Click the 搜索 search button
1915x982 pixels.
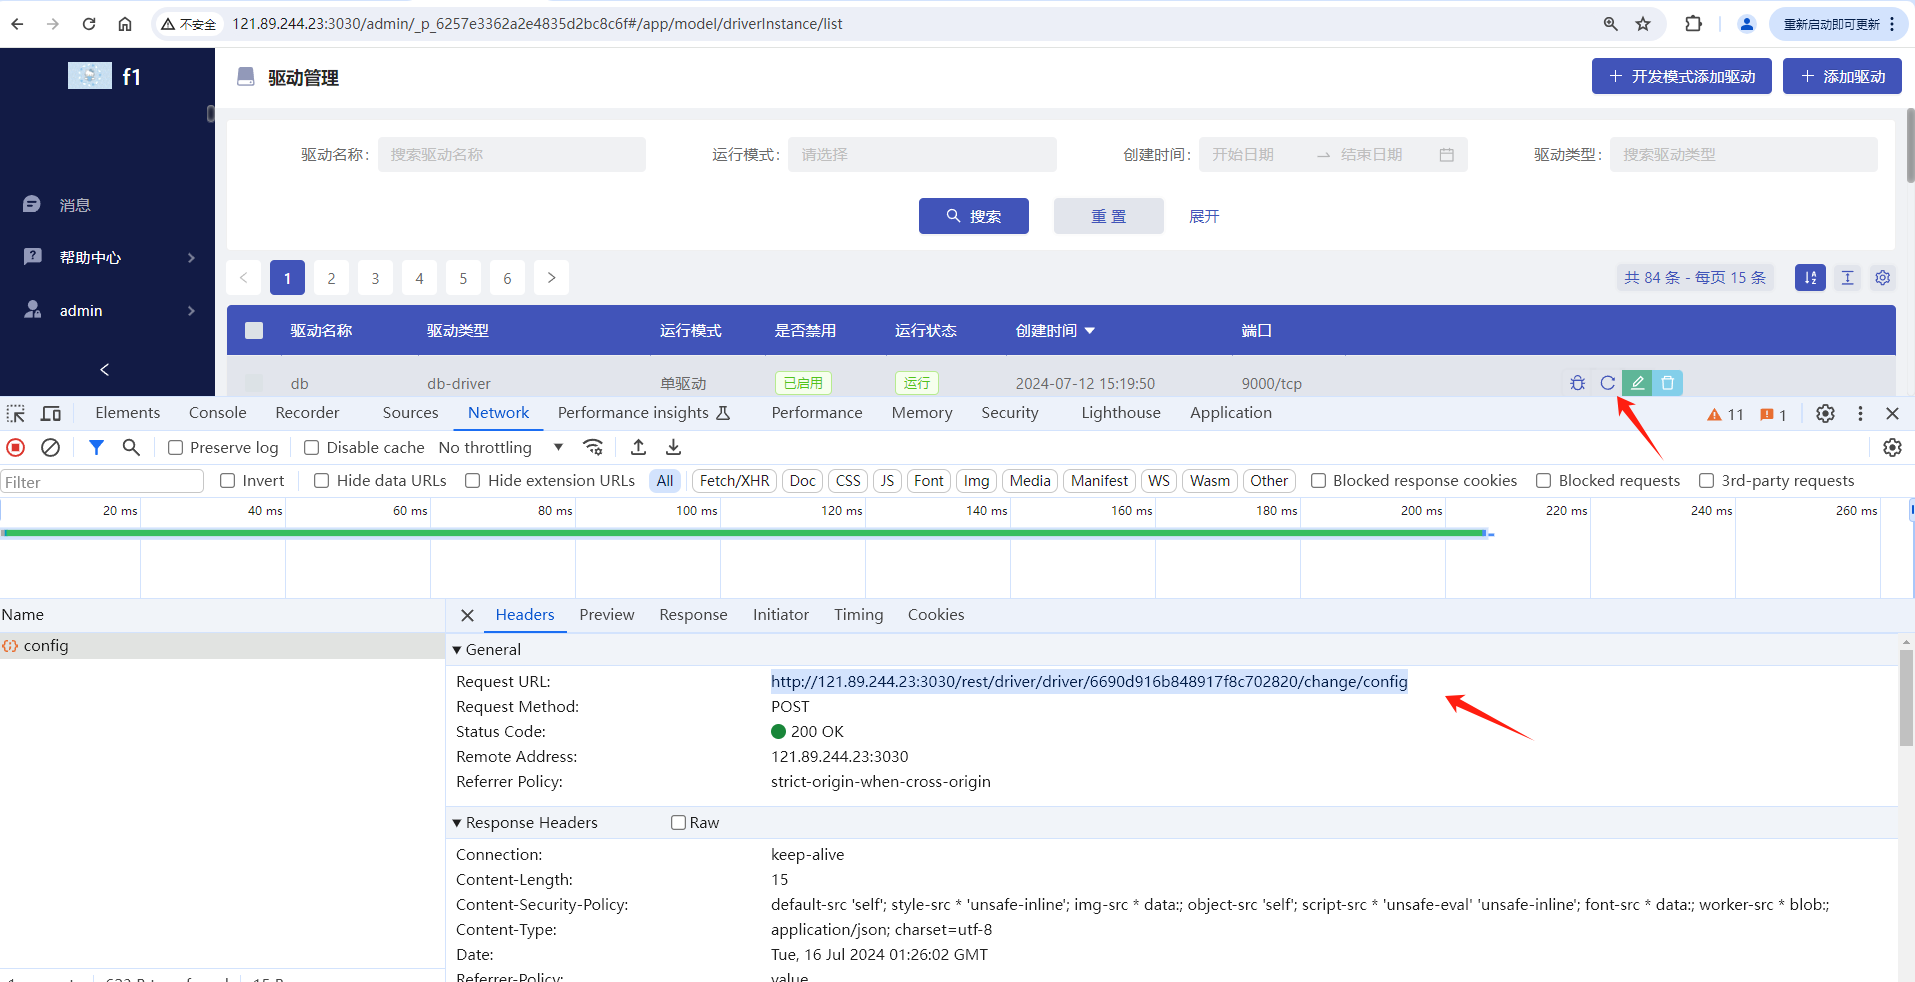pyautogui.click(x=974, y=216)
